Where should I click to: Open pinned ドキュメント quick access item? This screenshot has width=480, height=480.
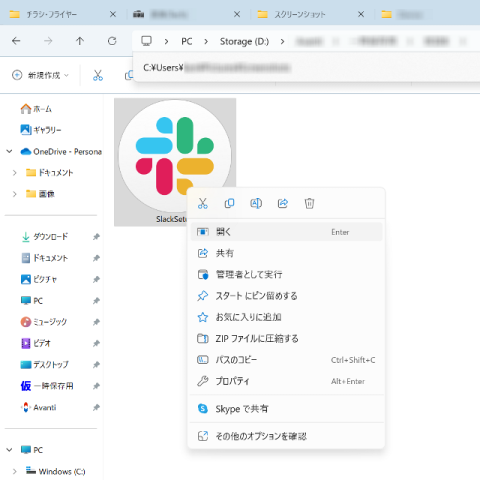pyautogui.click(x=44, y=258)
